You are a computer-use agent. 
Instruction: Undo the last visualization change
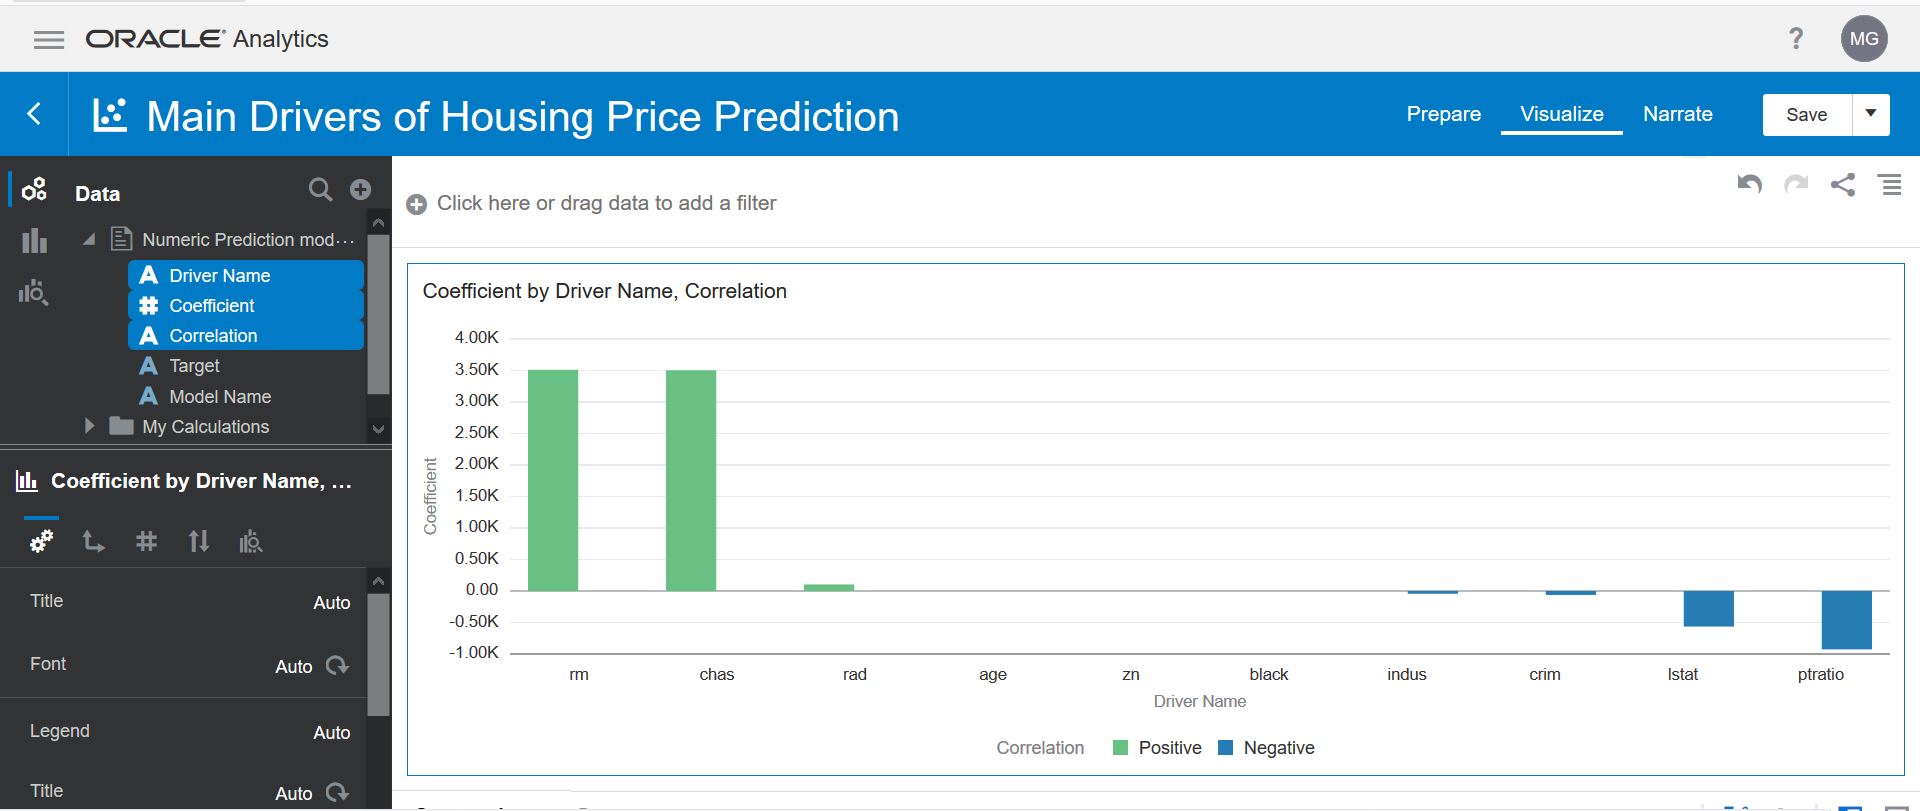click(x=1748, y=185)
